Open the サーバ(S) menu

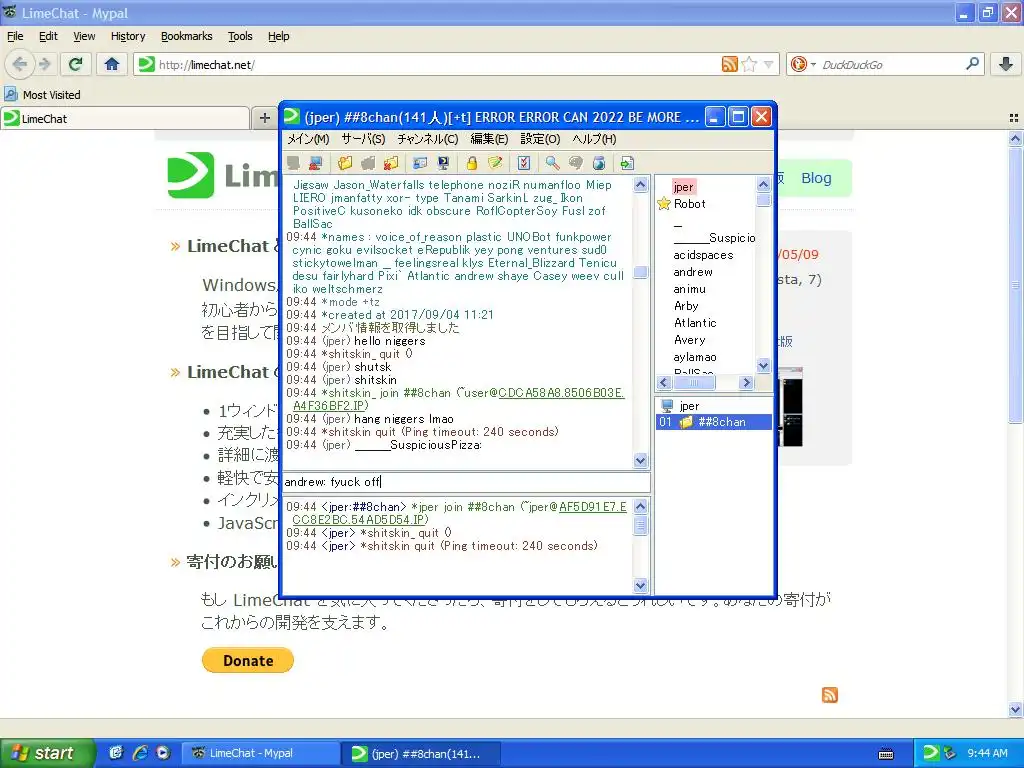363,139
